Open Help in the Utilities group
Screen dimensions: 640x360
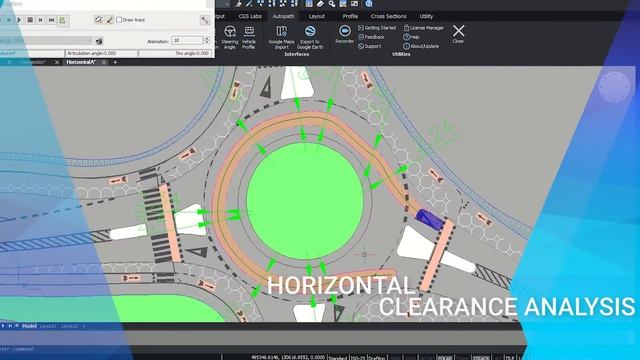click(x=411, y=37)
